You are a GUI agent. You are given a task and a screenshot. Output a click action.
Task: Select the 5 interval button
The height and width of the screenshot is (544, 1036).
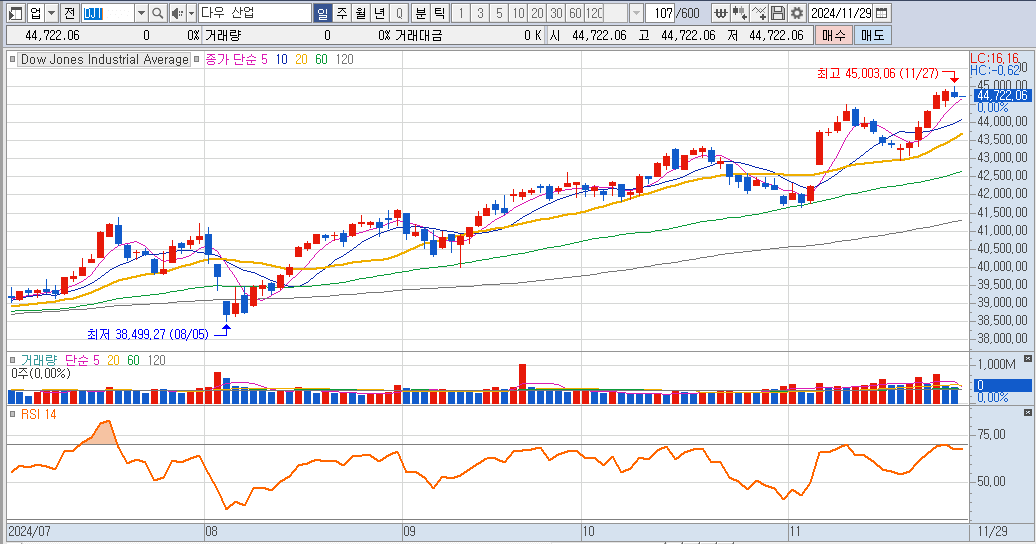click(x=500, y=13)
